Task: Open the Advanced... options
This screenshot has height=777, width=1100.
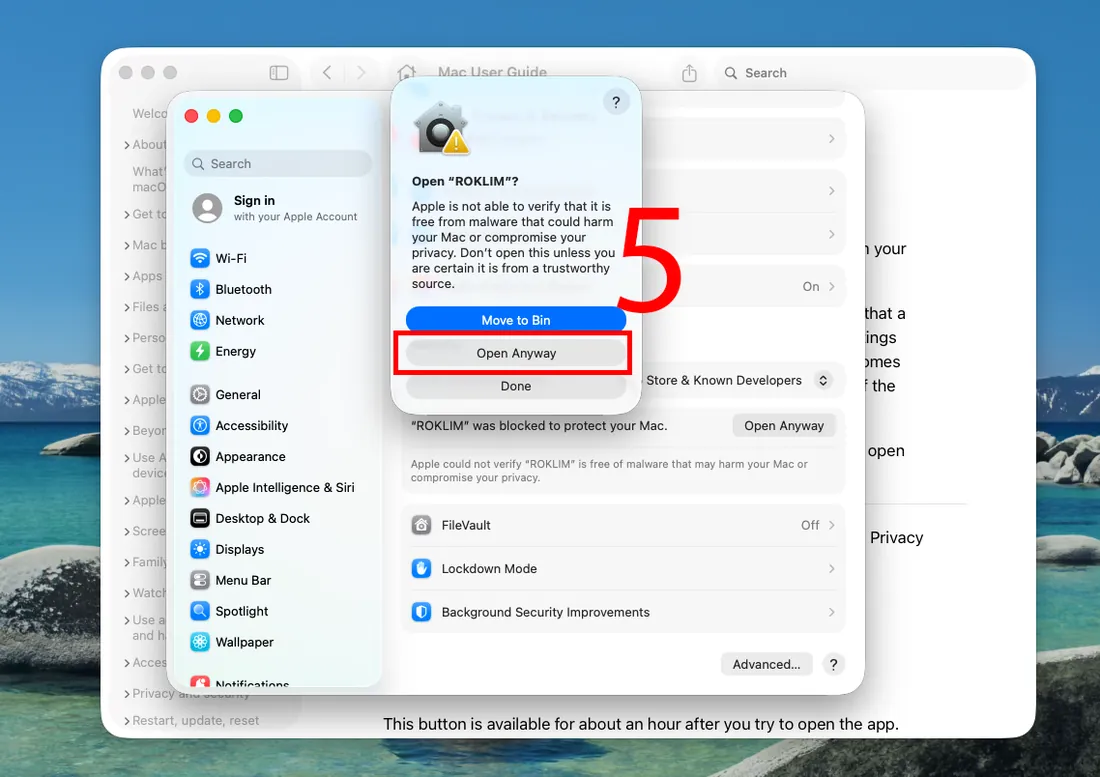Action: point(766,663)
